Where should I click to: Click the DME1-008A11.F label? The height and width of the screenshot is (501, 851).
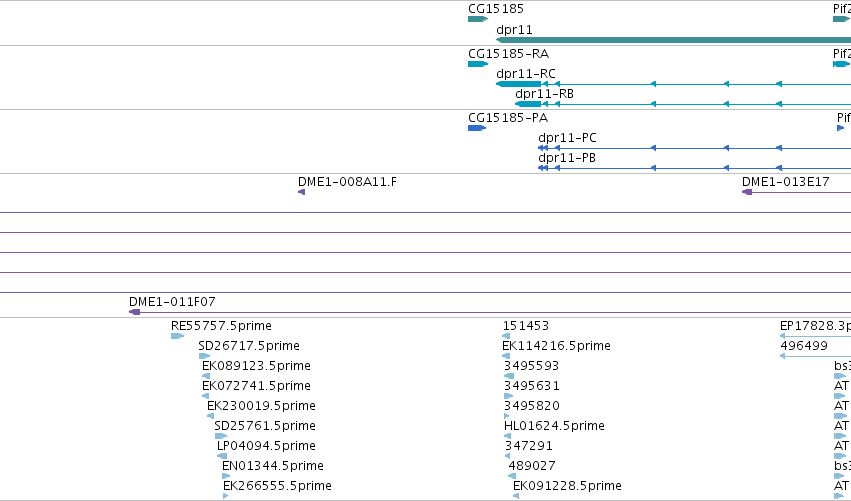pos(347,182)
